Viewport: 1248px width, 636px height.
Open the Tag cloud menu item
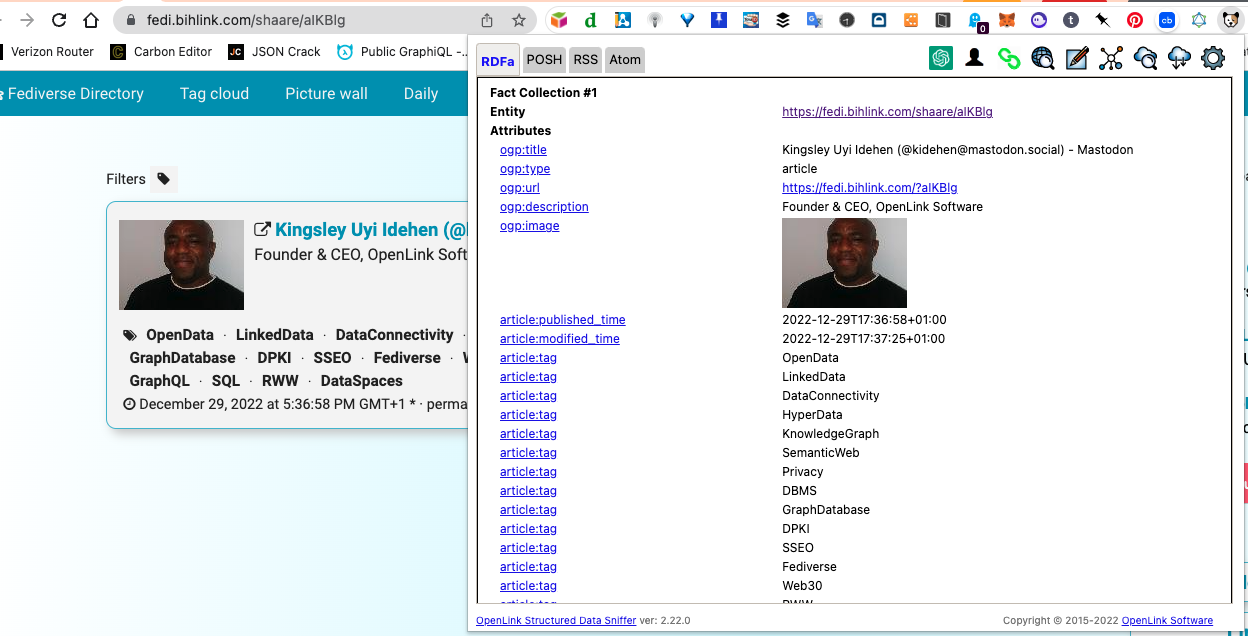[x=214, y=93]
